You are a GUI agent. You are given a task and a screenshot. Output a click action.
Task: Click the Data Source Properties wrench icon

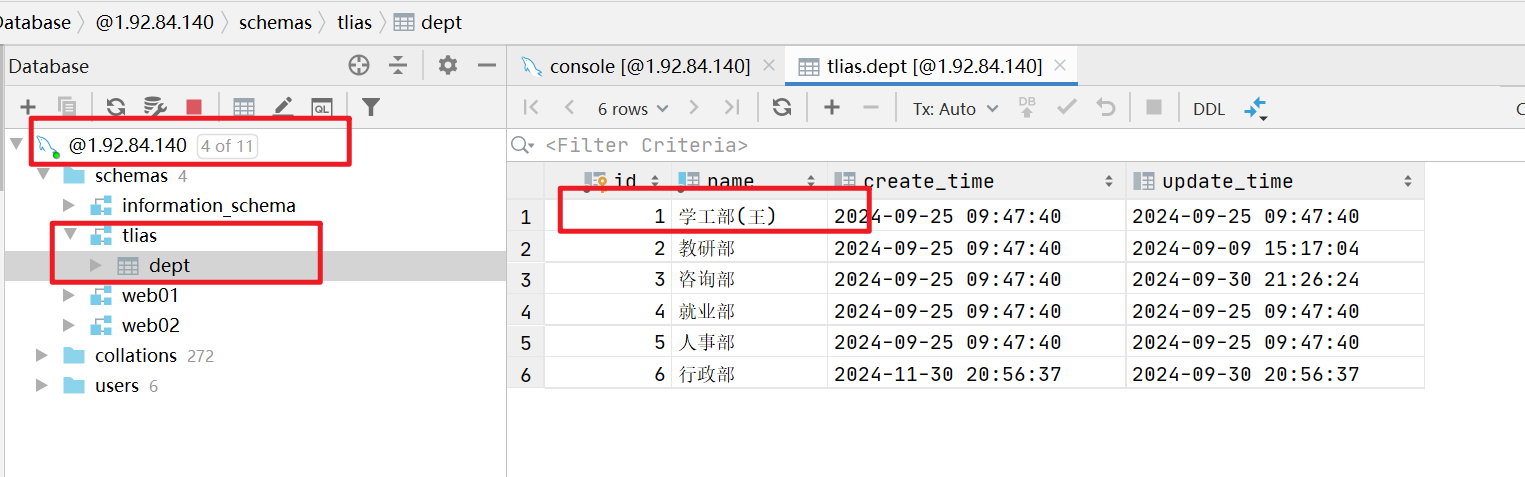point(154,107)
